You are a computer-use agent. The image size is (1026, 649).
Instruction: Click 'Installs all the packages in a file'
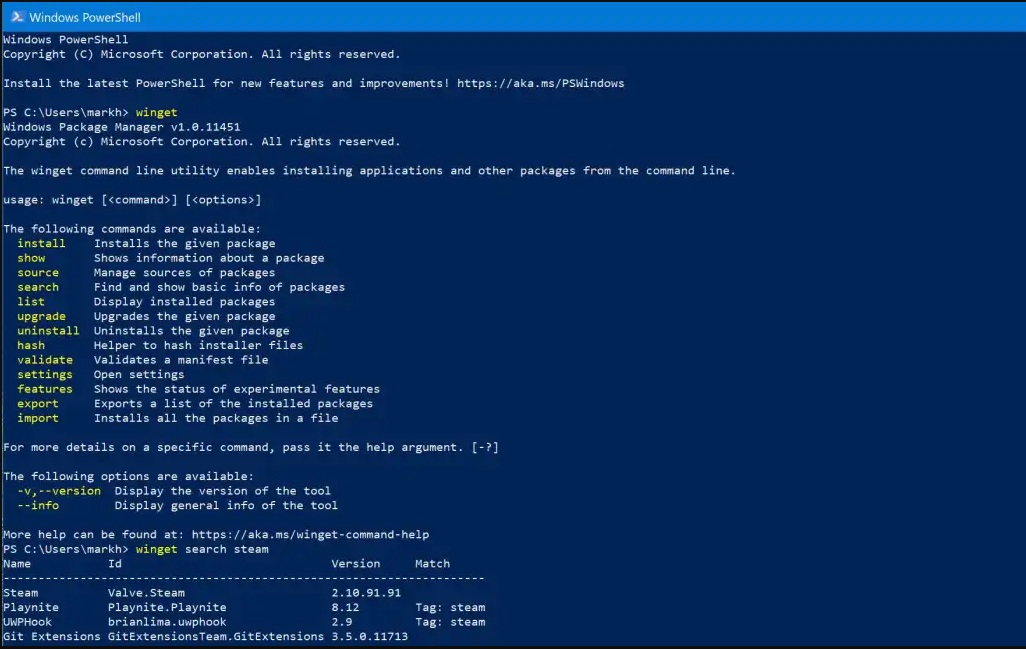tap(216, 418)
